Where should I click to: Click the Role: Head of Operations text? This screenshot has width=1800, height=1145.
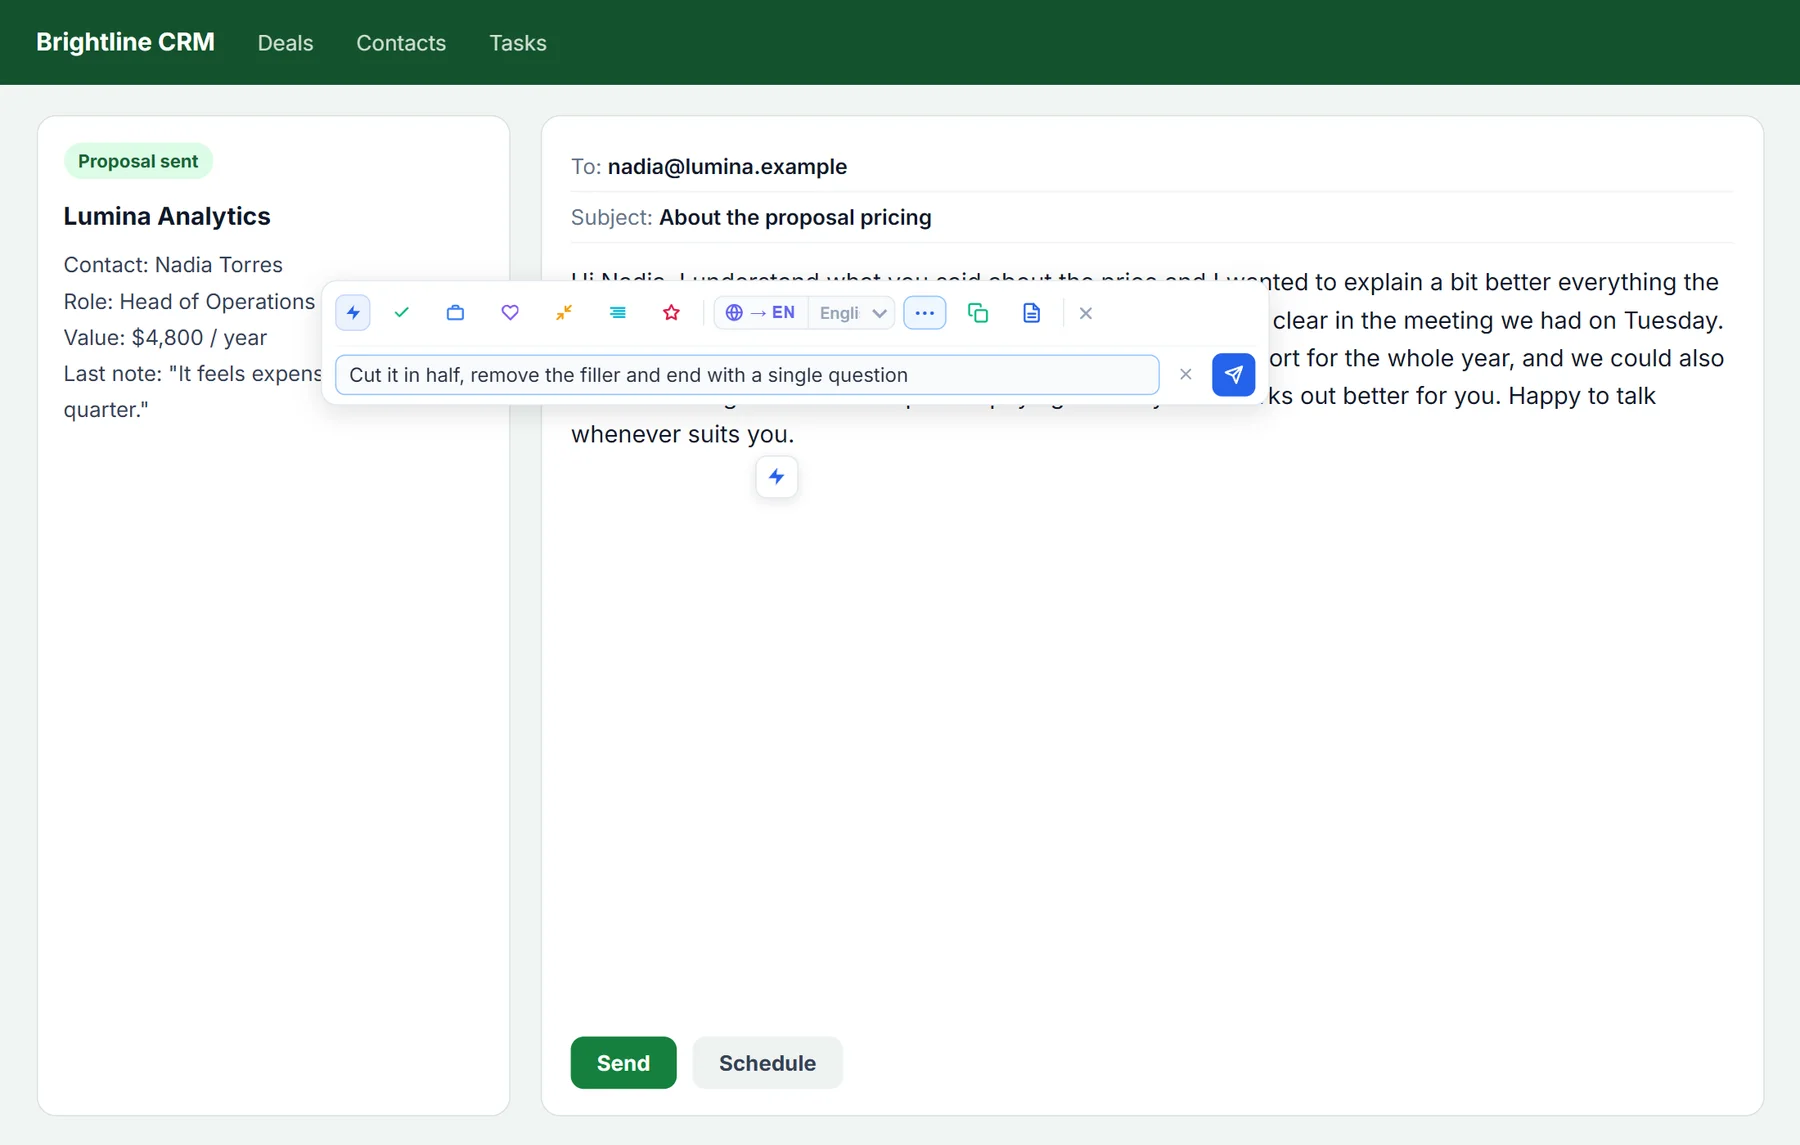(x=189, y=302)
